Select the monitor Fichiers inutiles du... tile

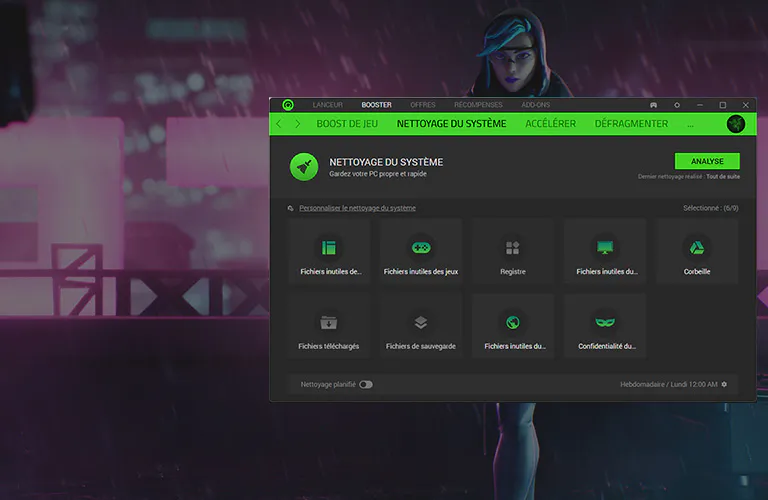tap(605, 252)
